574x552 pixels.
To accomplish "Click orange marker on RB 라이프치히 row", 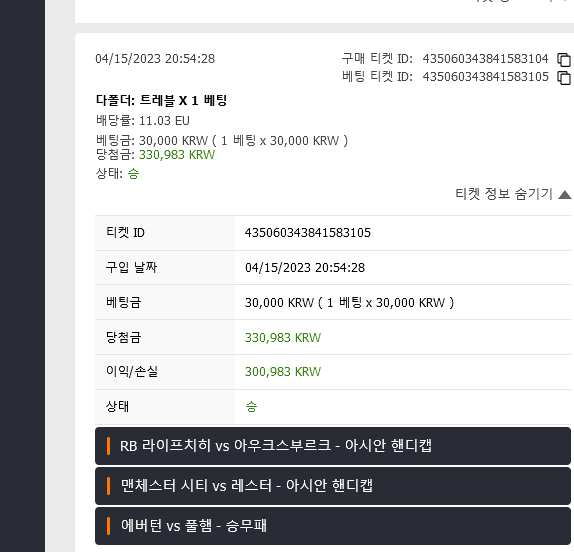I will (108, 446).
